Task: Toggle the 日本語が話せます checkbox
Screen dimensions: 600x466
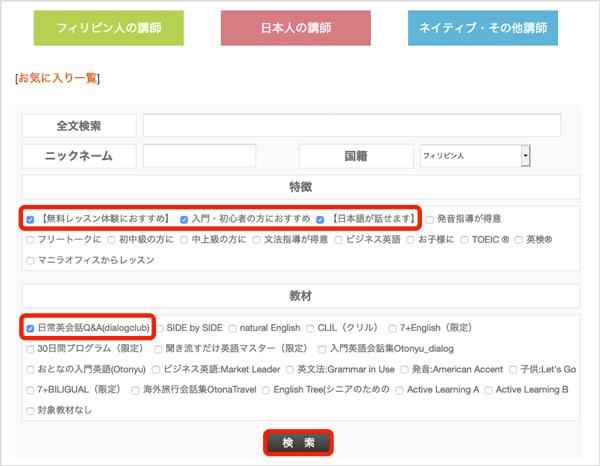Action: (x=322, y=219)
